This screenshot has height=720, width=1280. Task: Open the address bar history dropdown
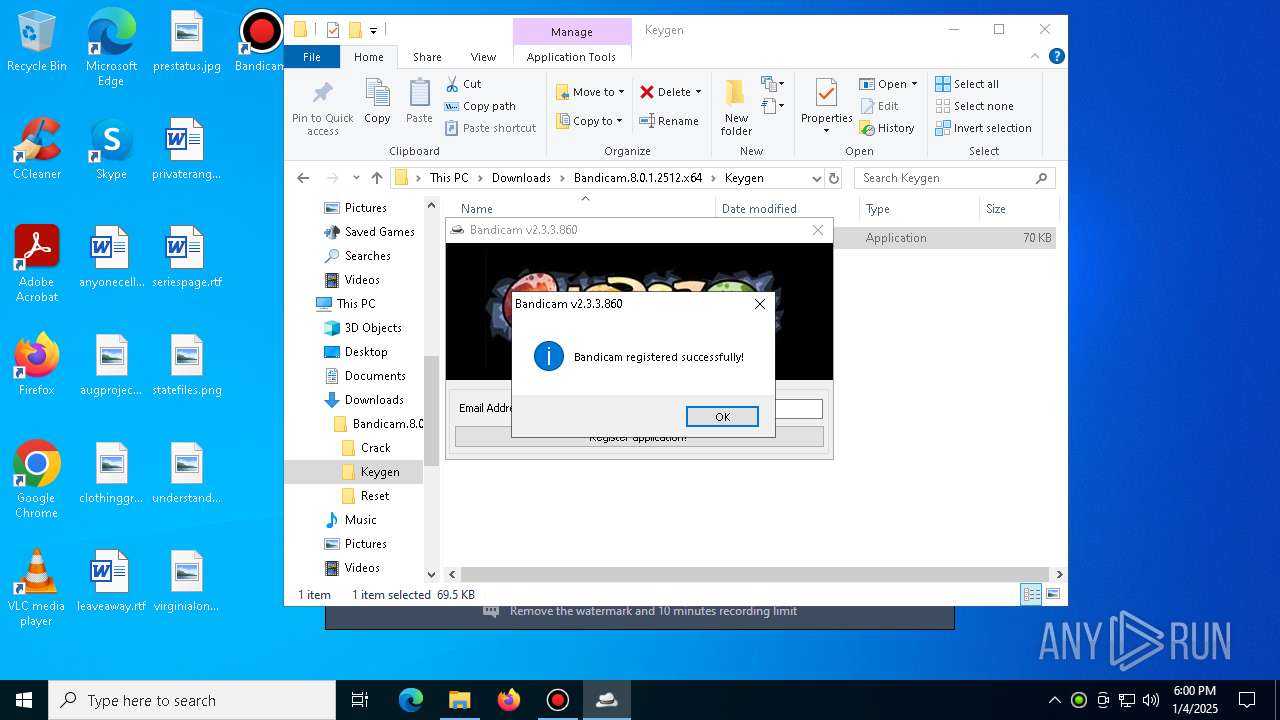816,178
